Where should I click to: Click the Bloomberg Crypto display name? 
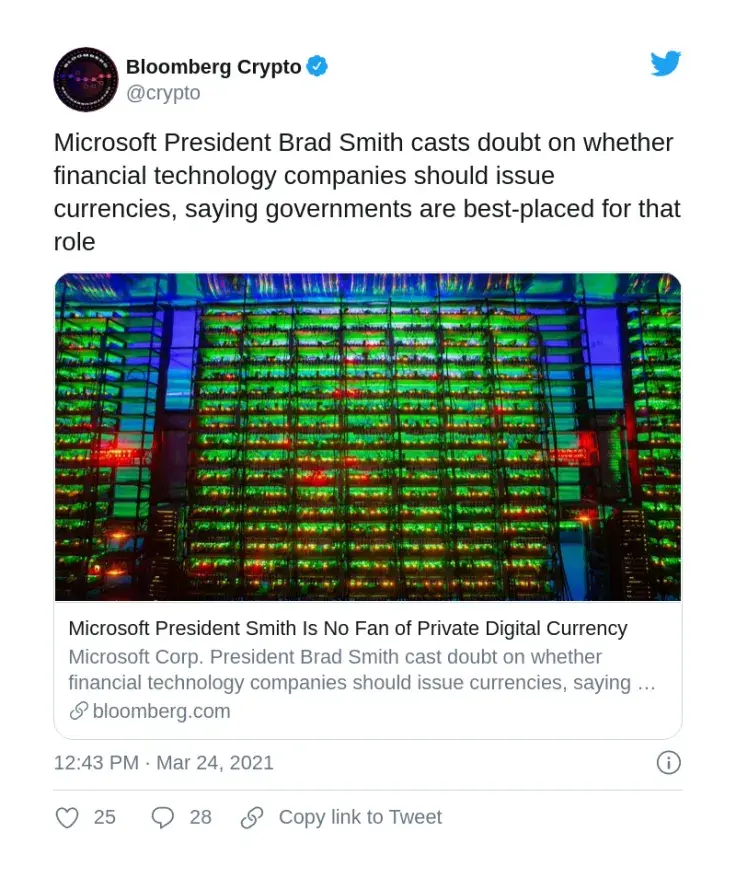pos(213,66)
